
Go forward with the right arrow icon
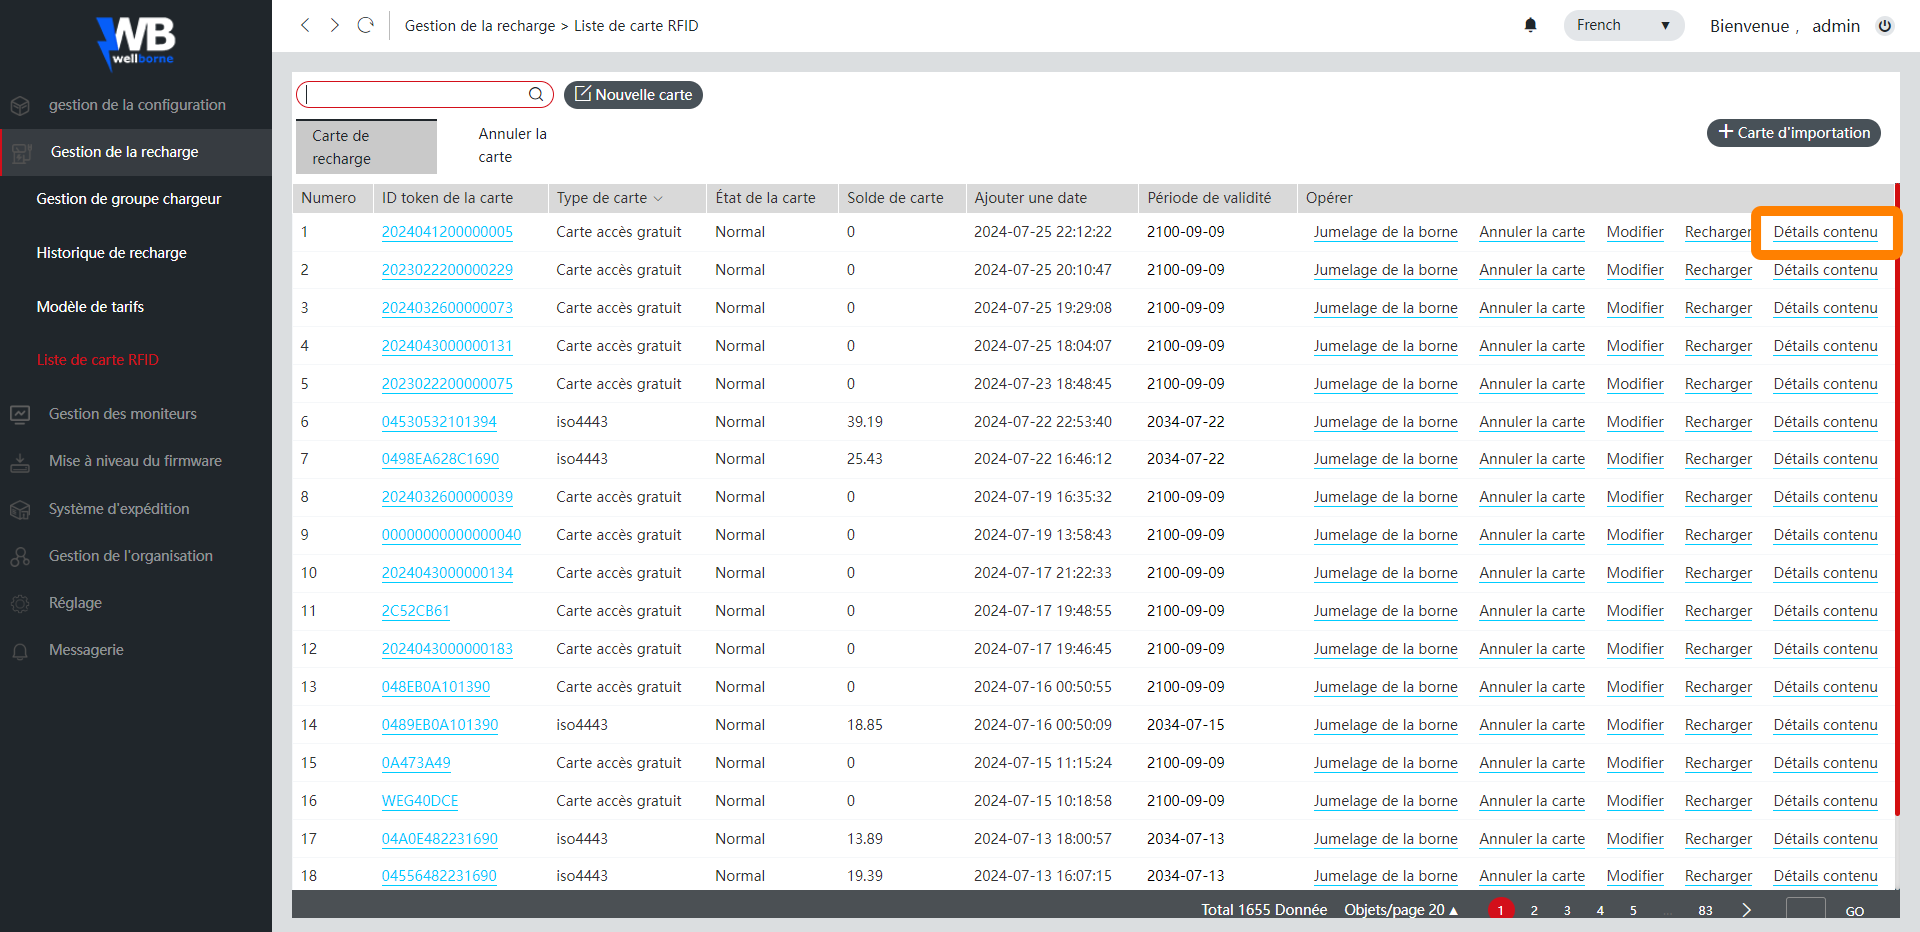click(x=335, y=25)
